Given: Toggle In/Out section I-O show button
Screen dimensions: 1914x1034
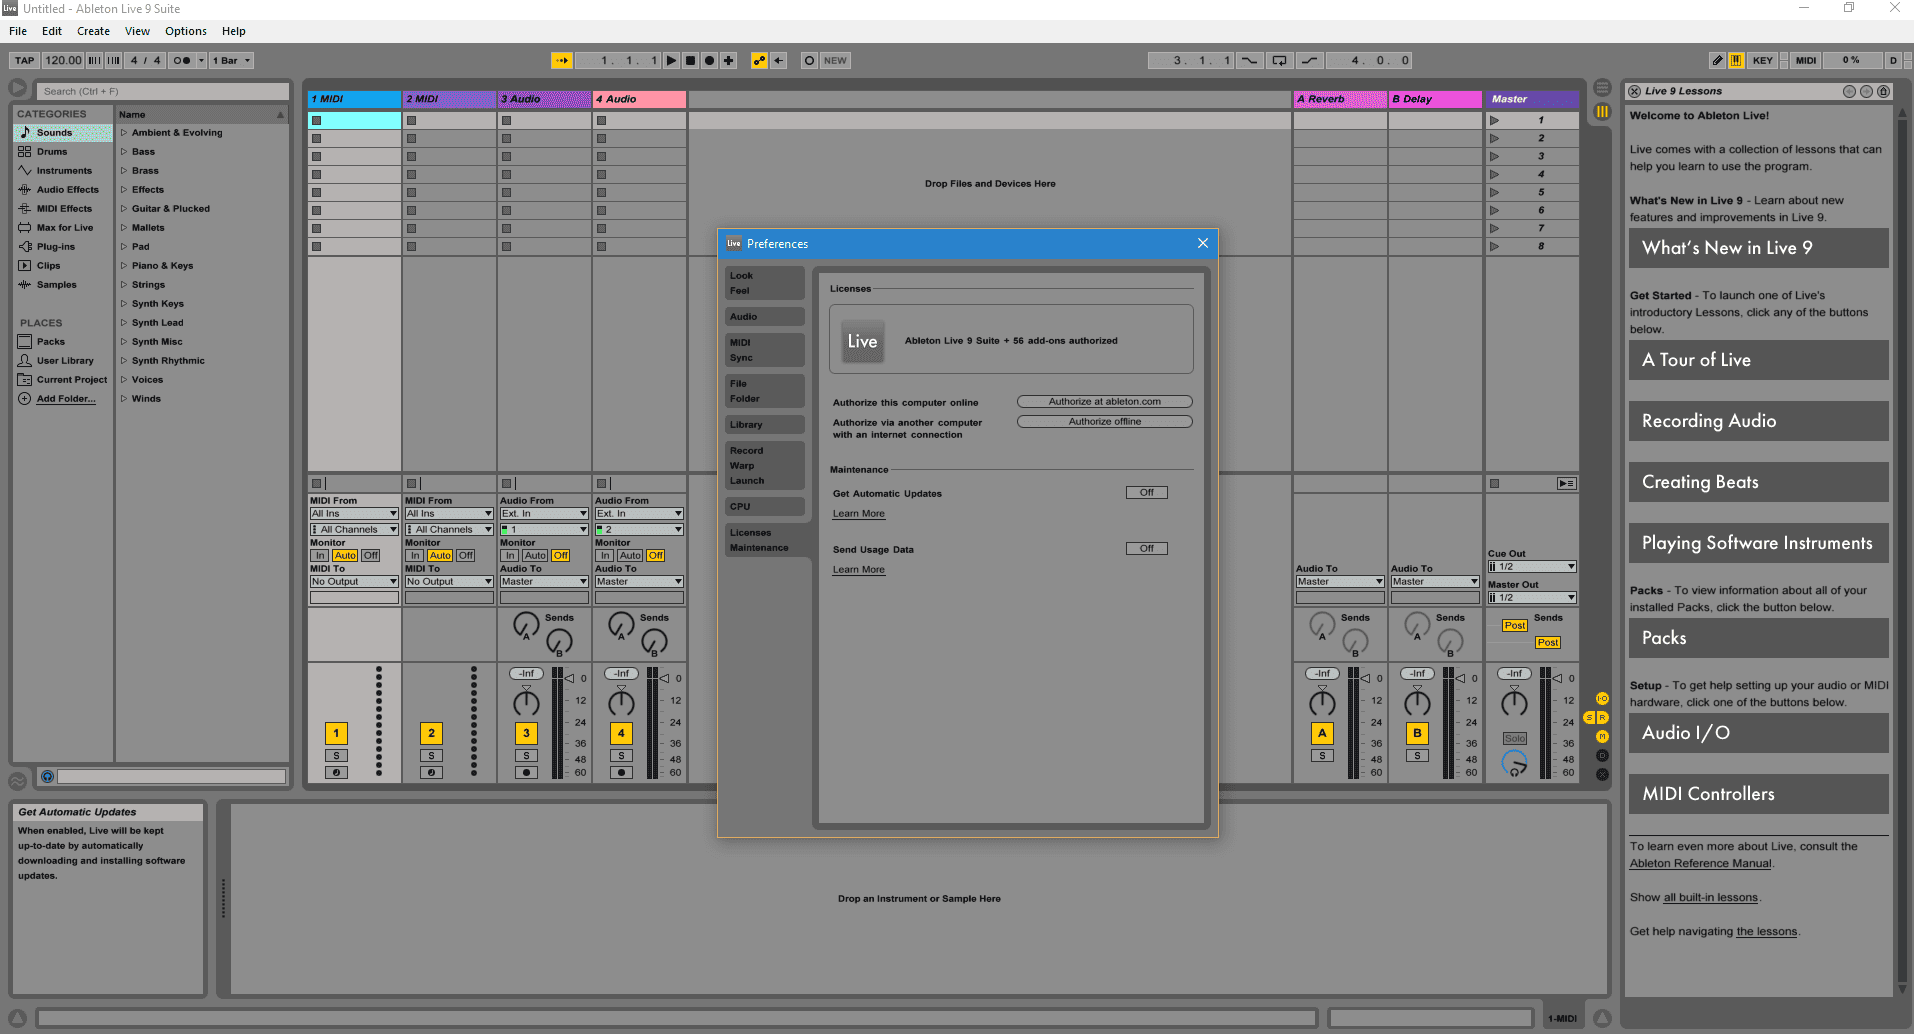Looking at the screenshot, I should [1602, 699].
